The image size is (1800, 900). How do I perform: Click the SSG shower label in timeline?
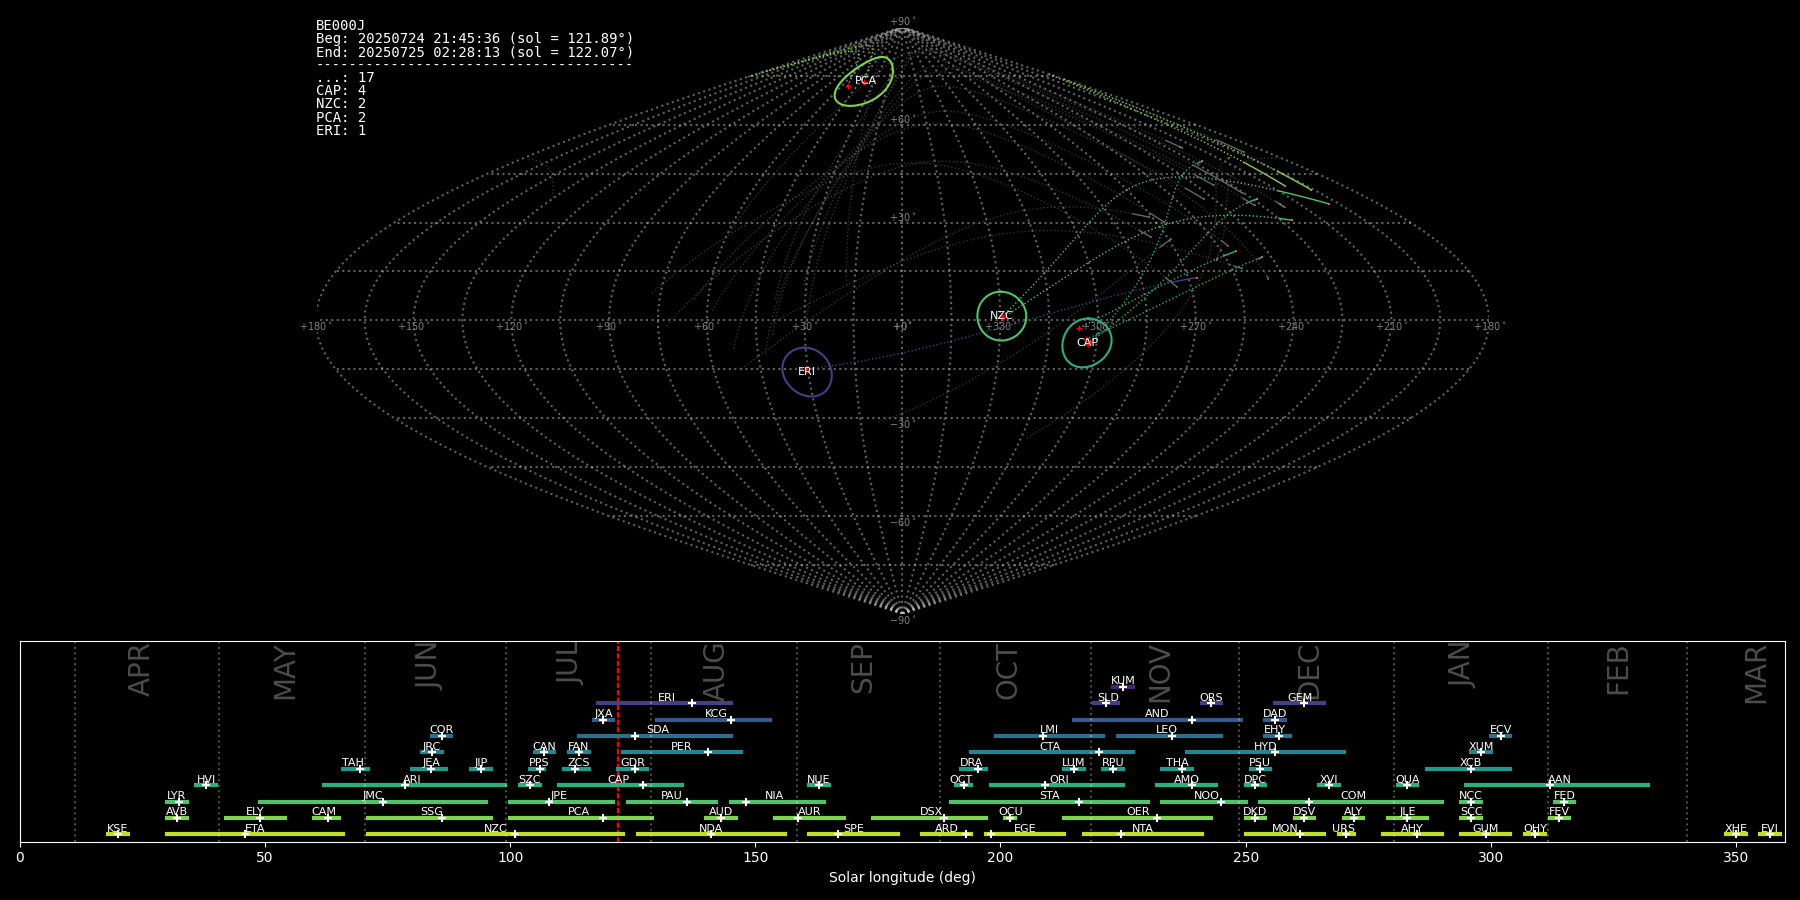click(x=432, y=812)
